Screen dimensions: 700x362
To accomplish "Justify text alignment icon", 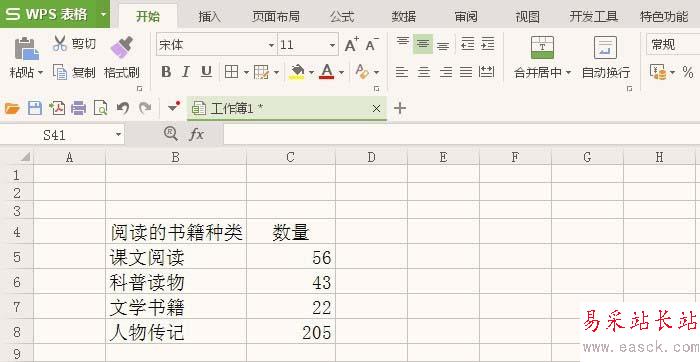I will (466, 71).
